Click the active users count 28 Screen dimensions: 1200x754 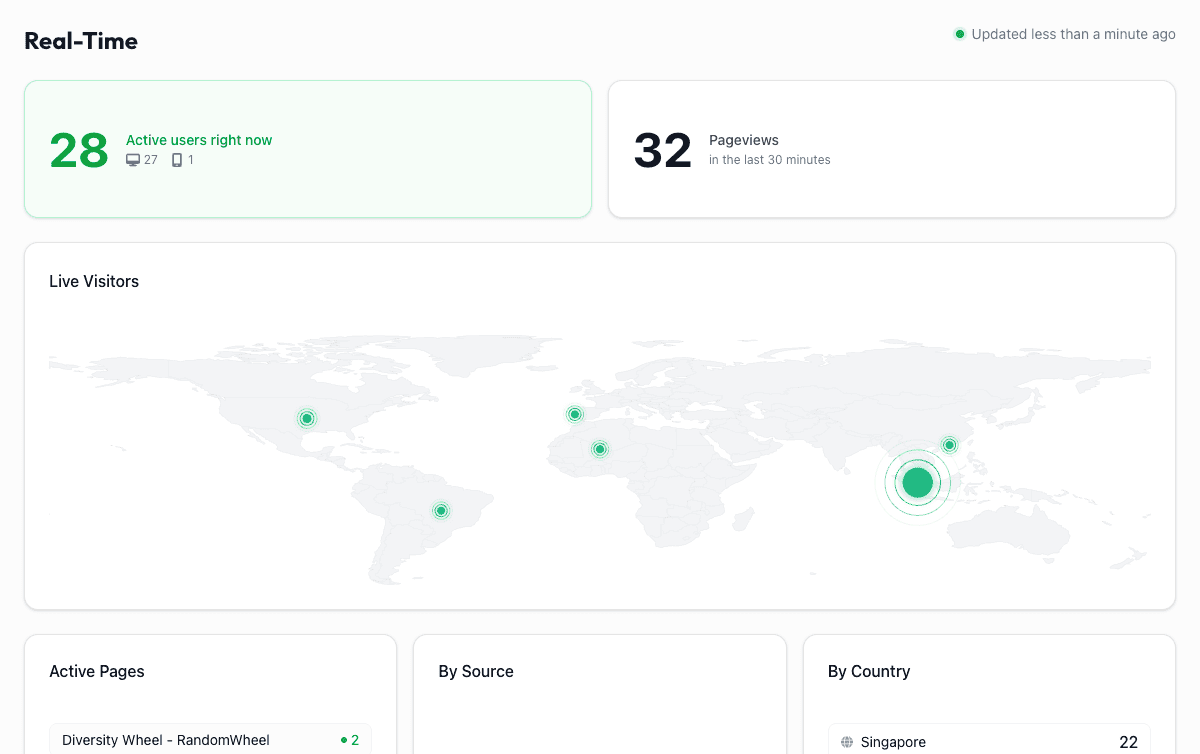click(78, 150)
